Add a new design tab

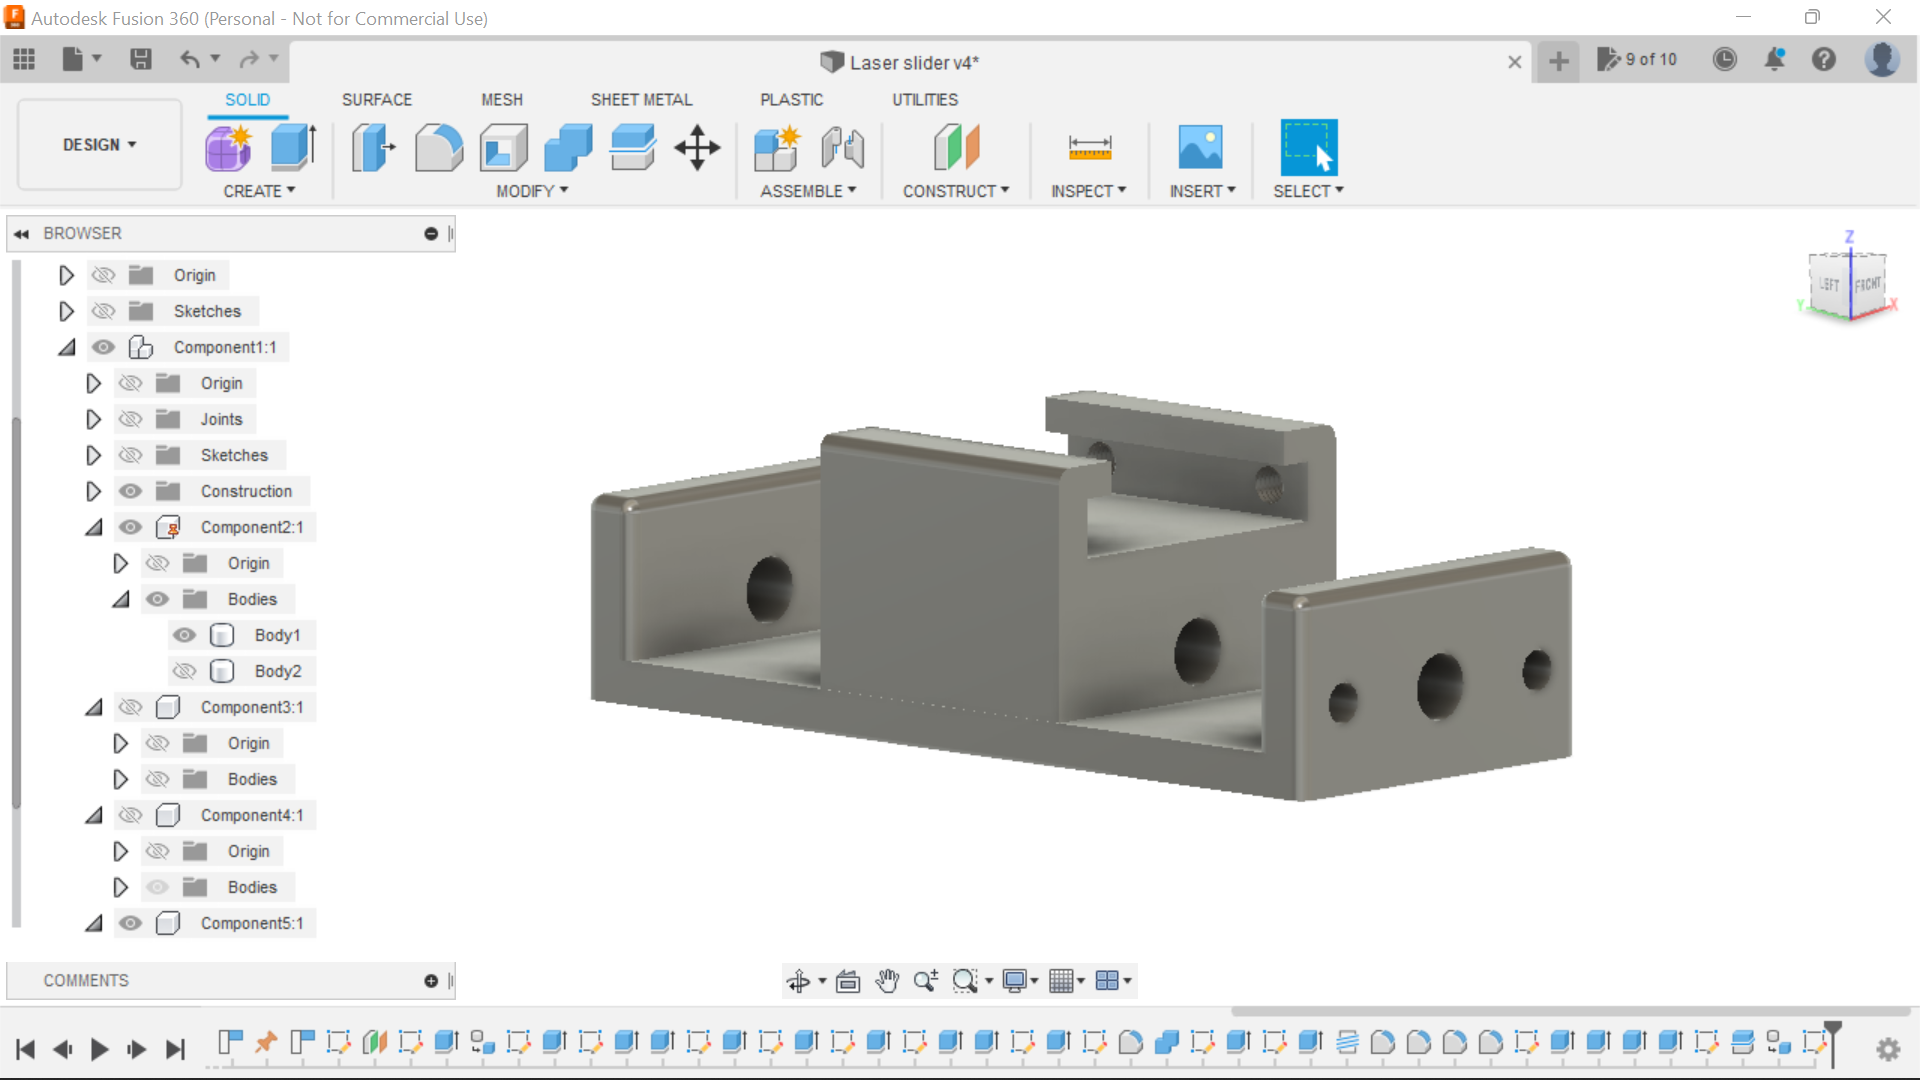1558,61
